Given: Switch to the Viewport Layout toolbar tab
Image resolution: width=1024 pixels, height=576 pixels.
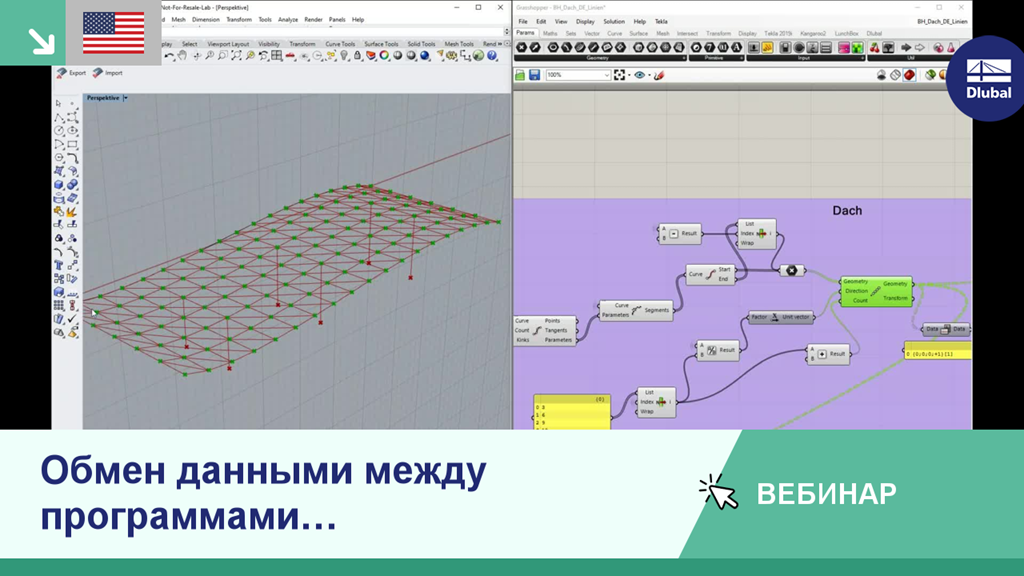Looking at the screenshot, I should click(228, 44).
